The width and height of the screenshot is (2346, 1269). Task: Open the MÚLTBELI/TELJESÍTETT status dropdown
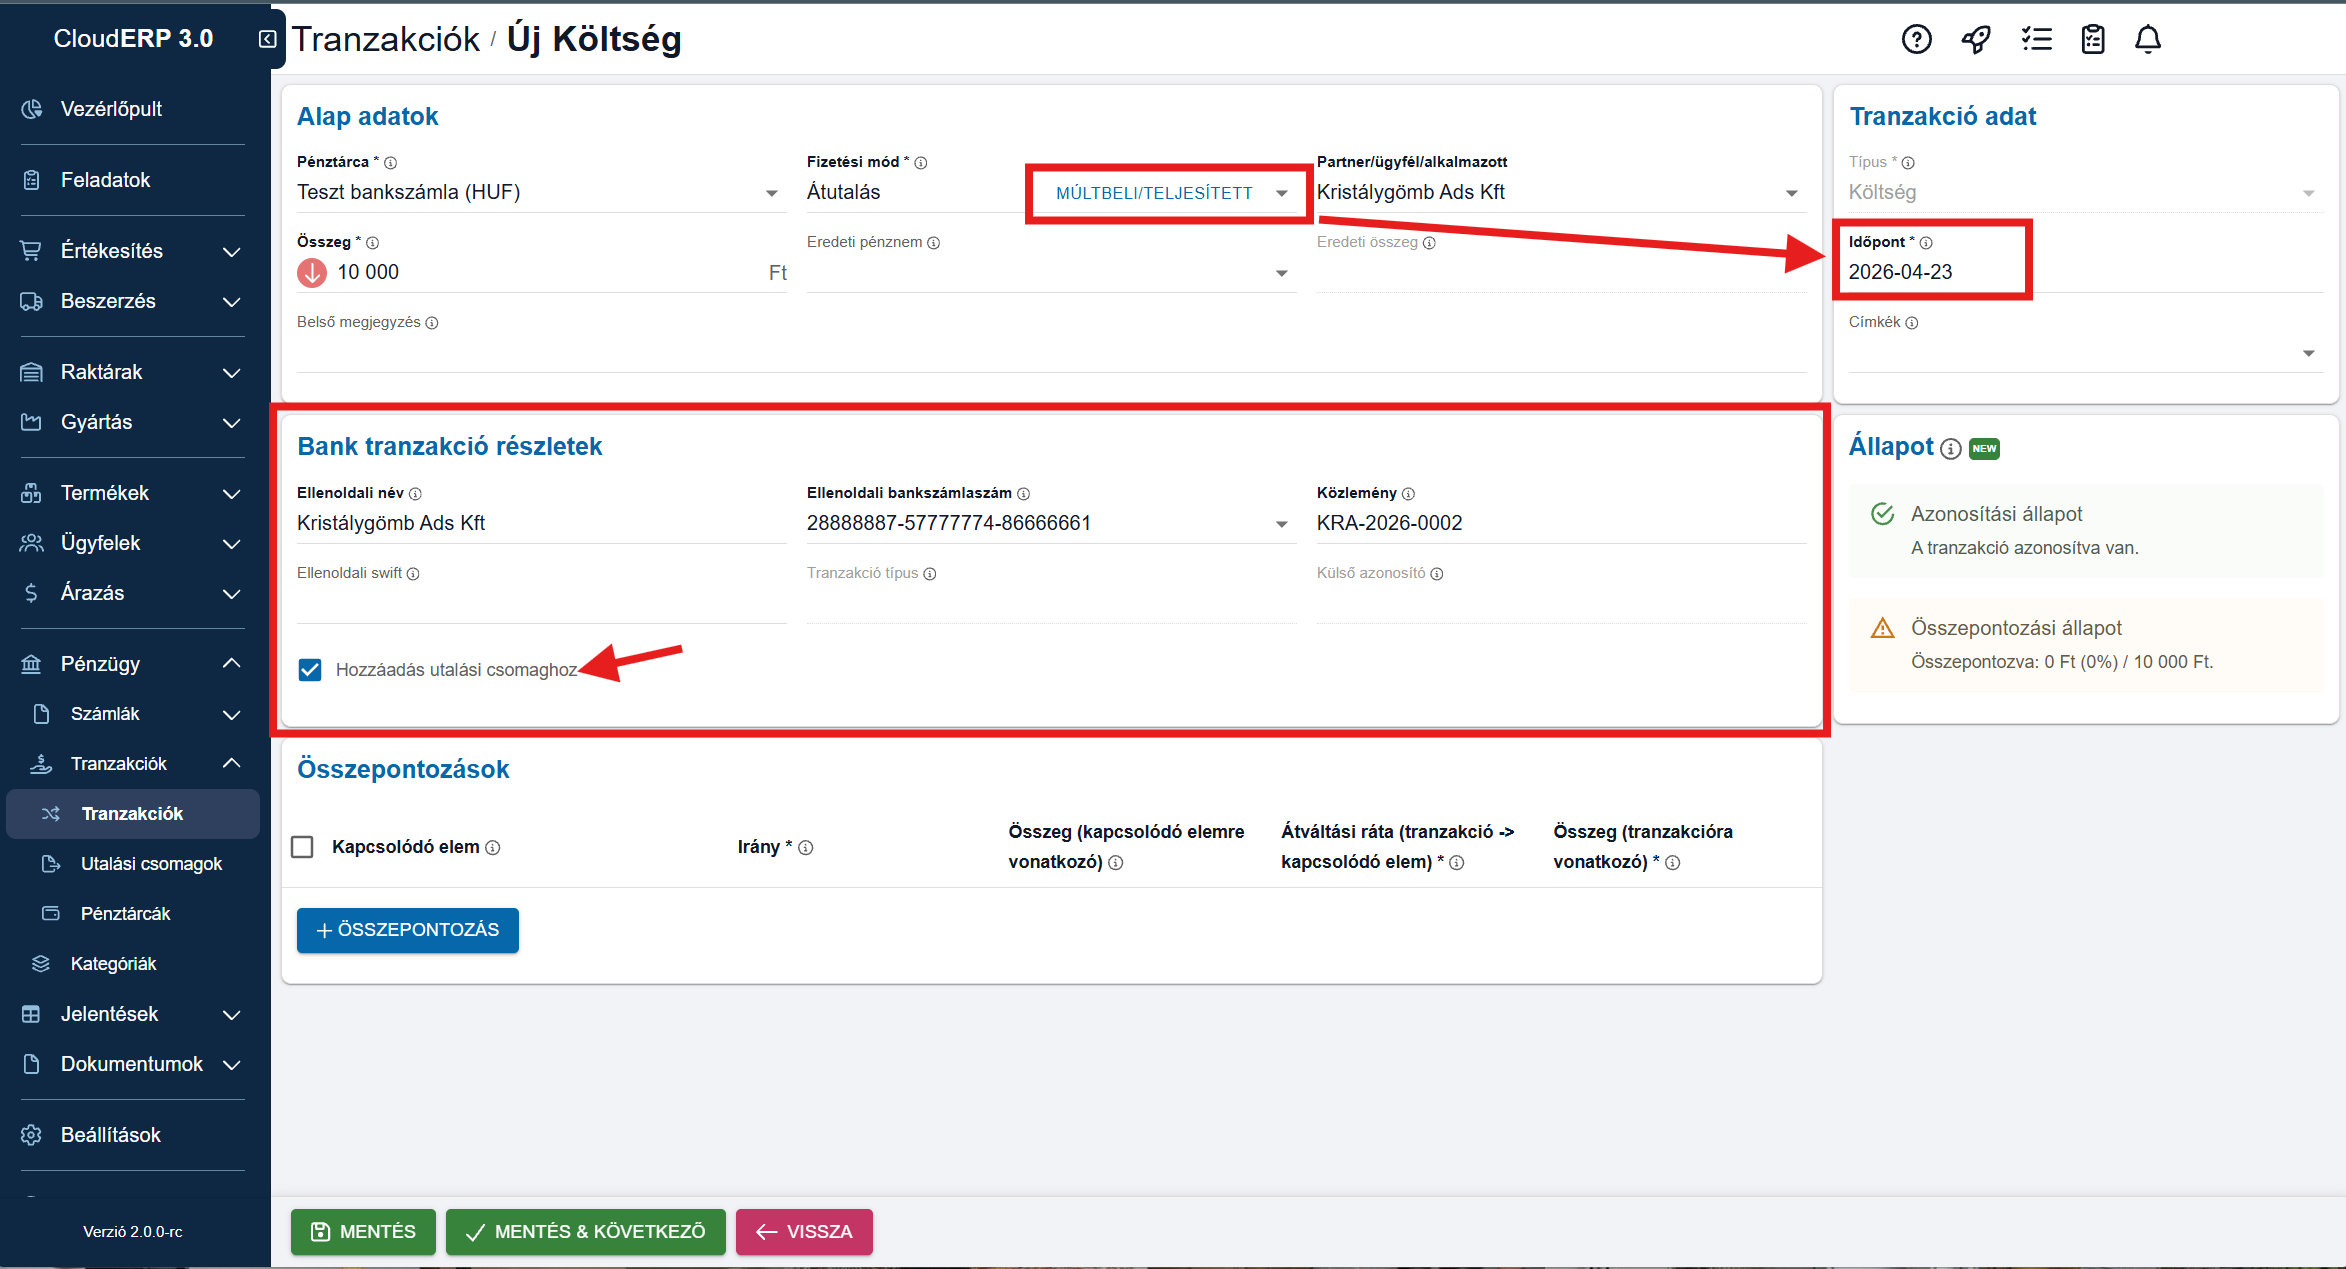[1169, 193]
